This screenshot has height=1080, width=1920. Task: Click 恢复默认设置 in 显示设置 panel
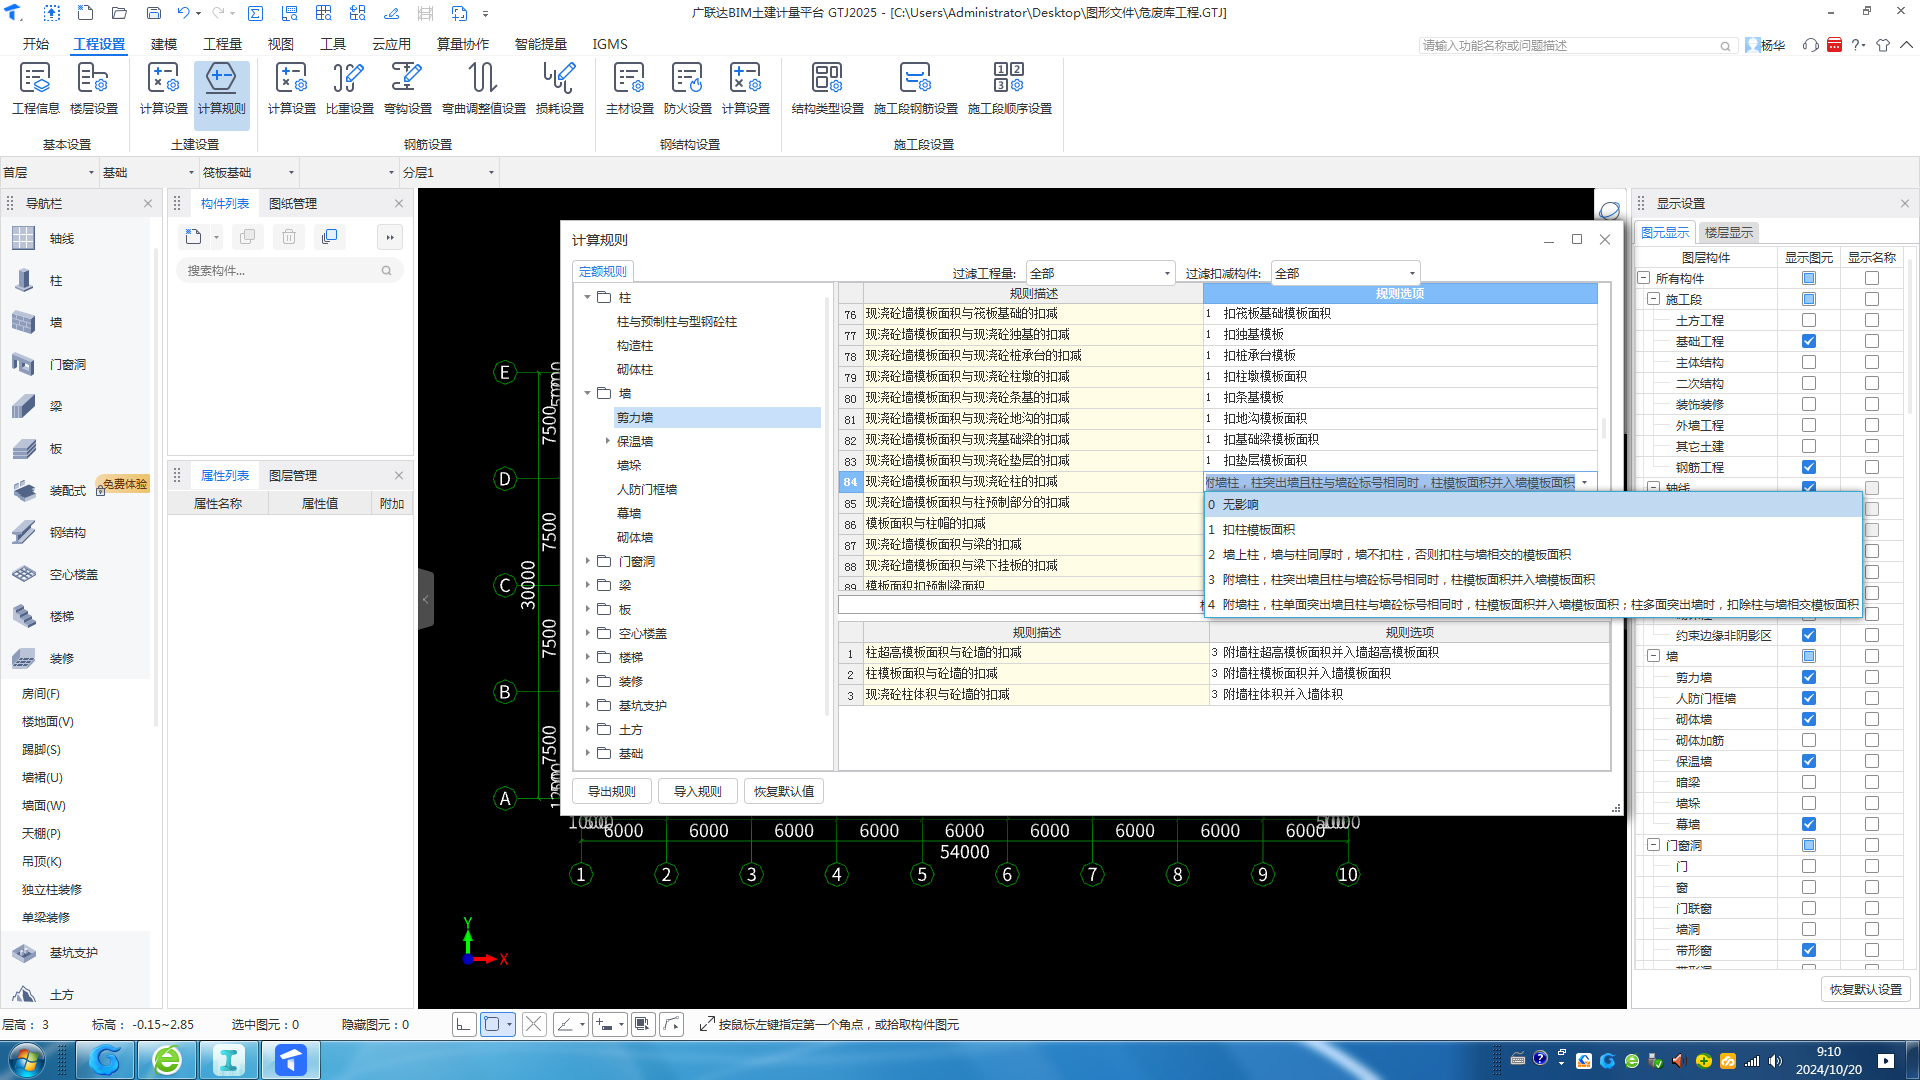1866,989
